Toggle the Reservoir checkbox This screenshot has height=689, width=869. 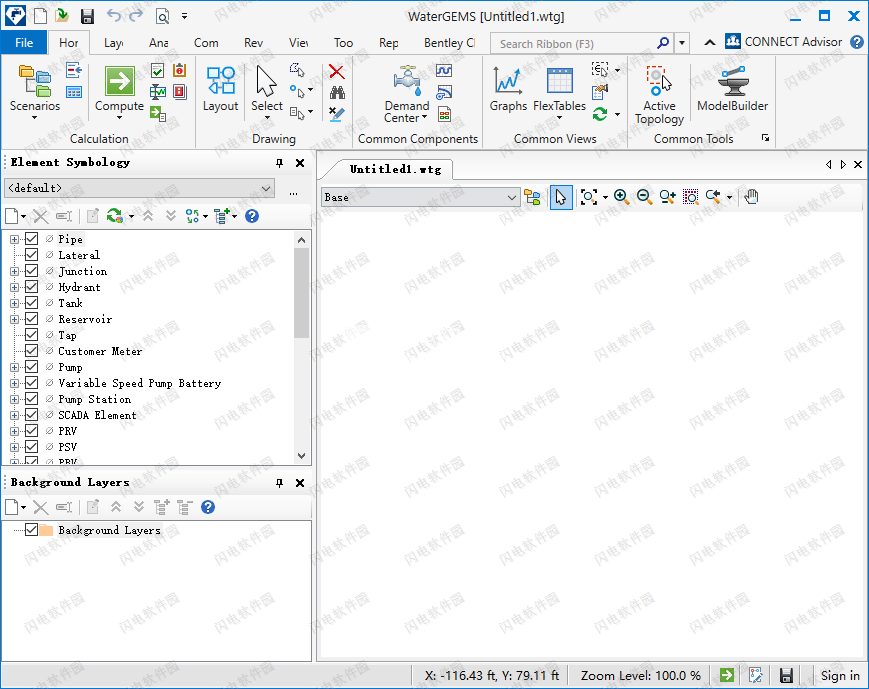pyautogui.click(x=32, y=319)
